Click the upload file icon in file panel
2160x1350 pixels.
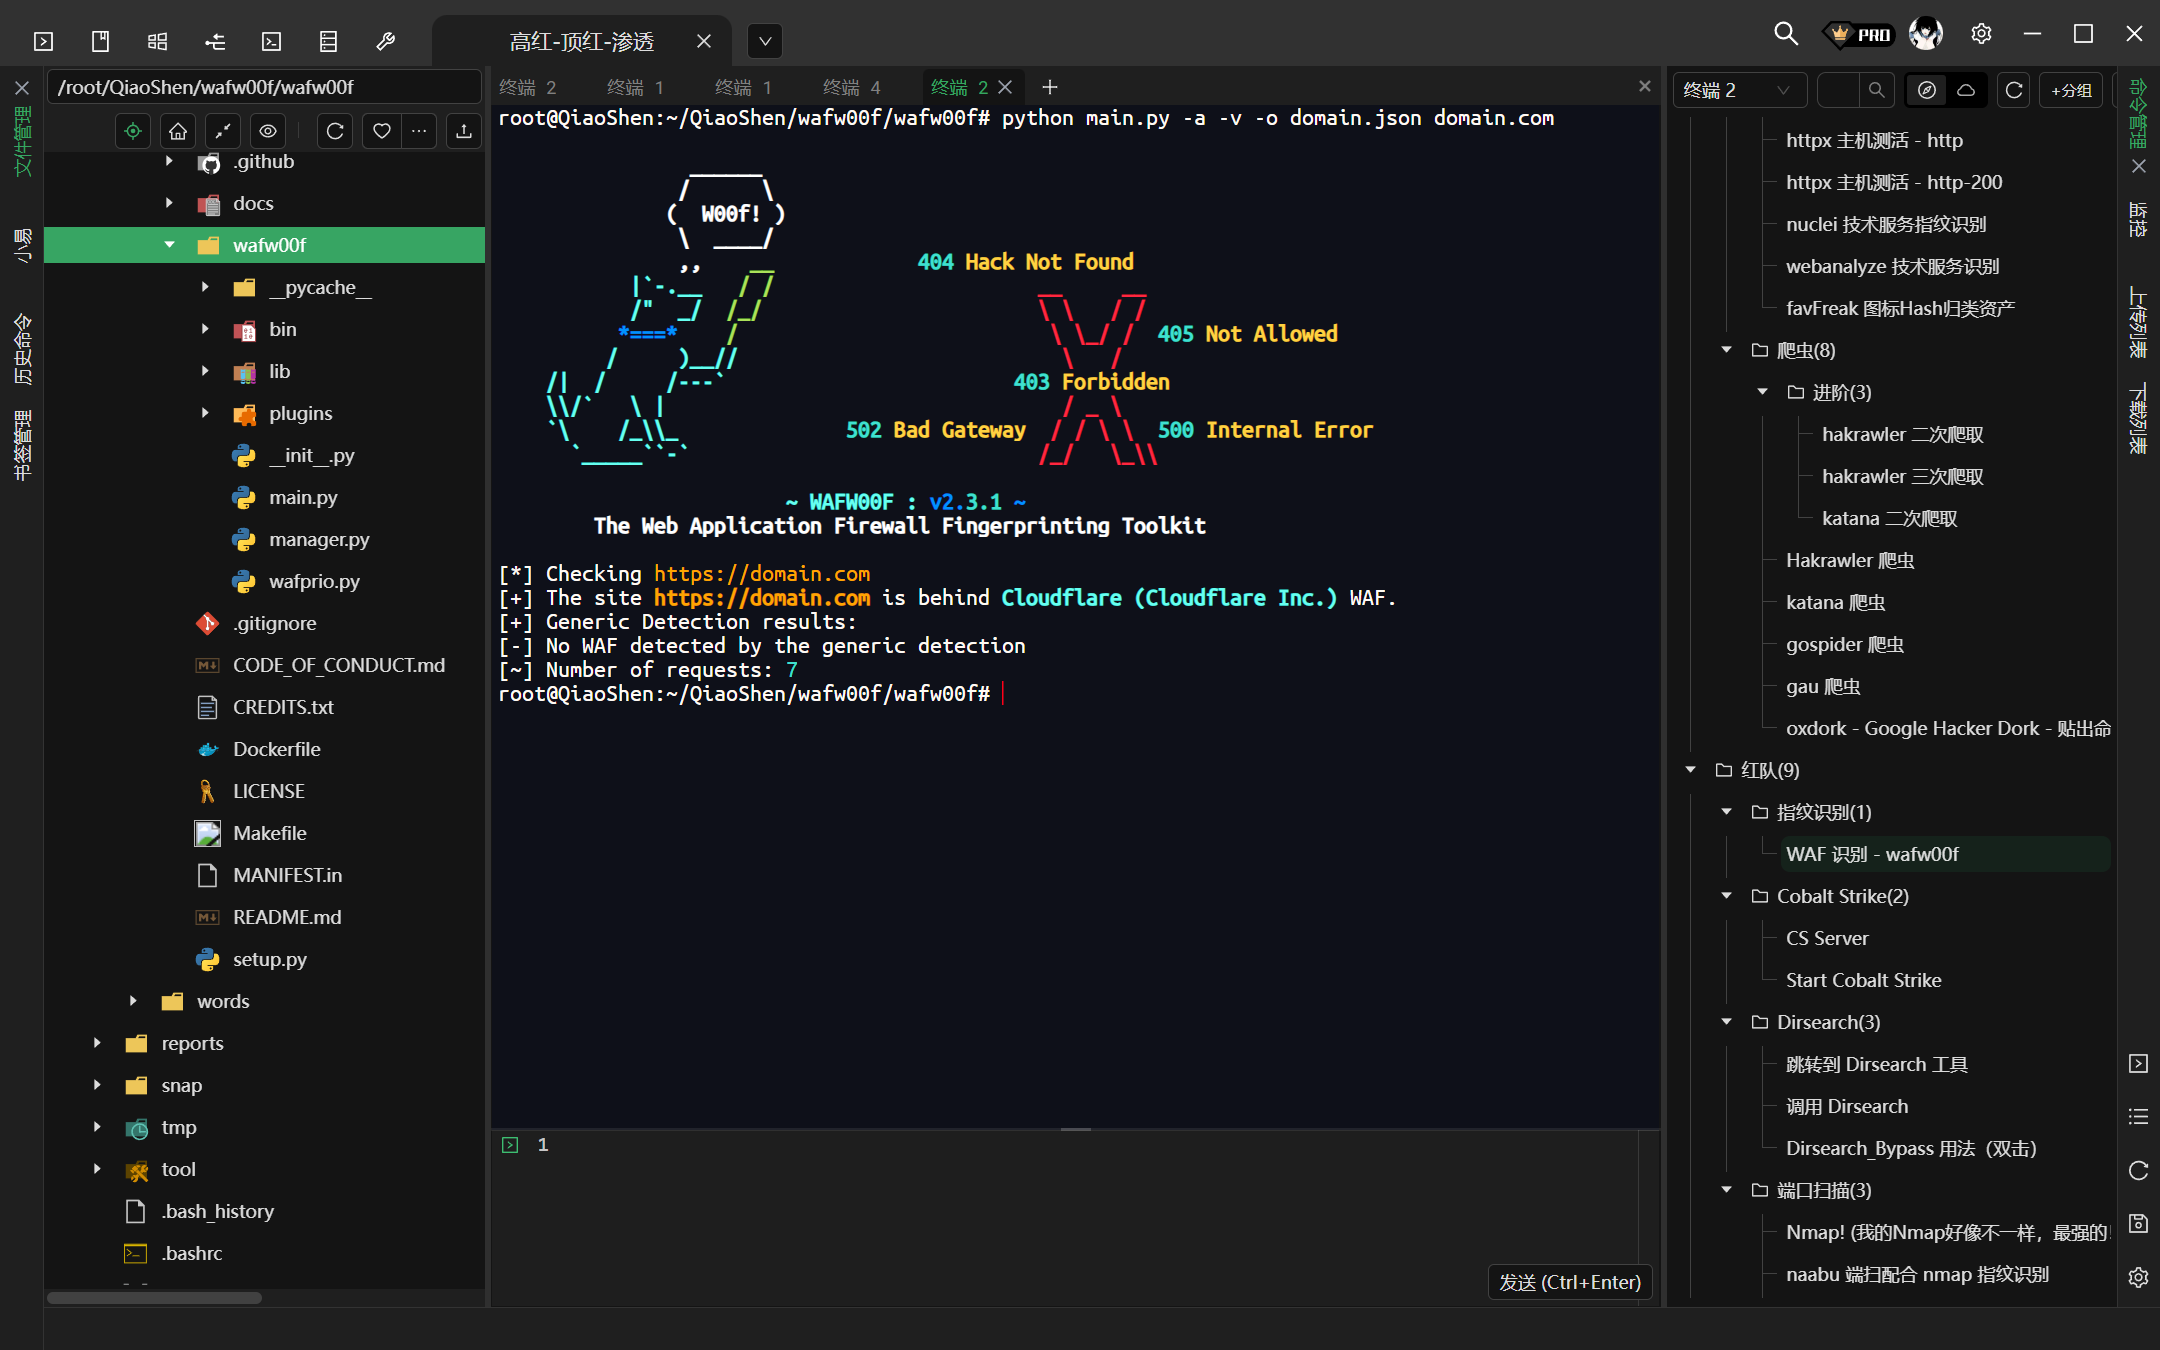point(463,131)
